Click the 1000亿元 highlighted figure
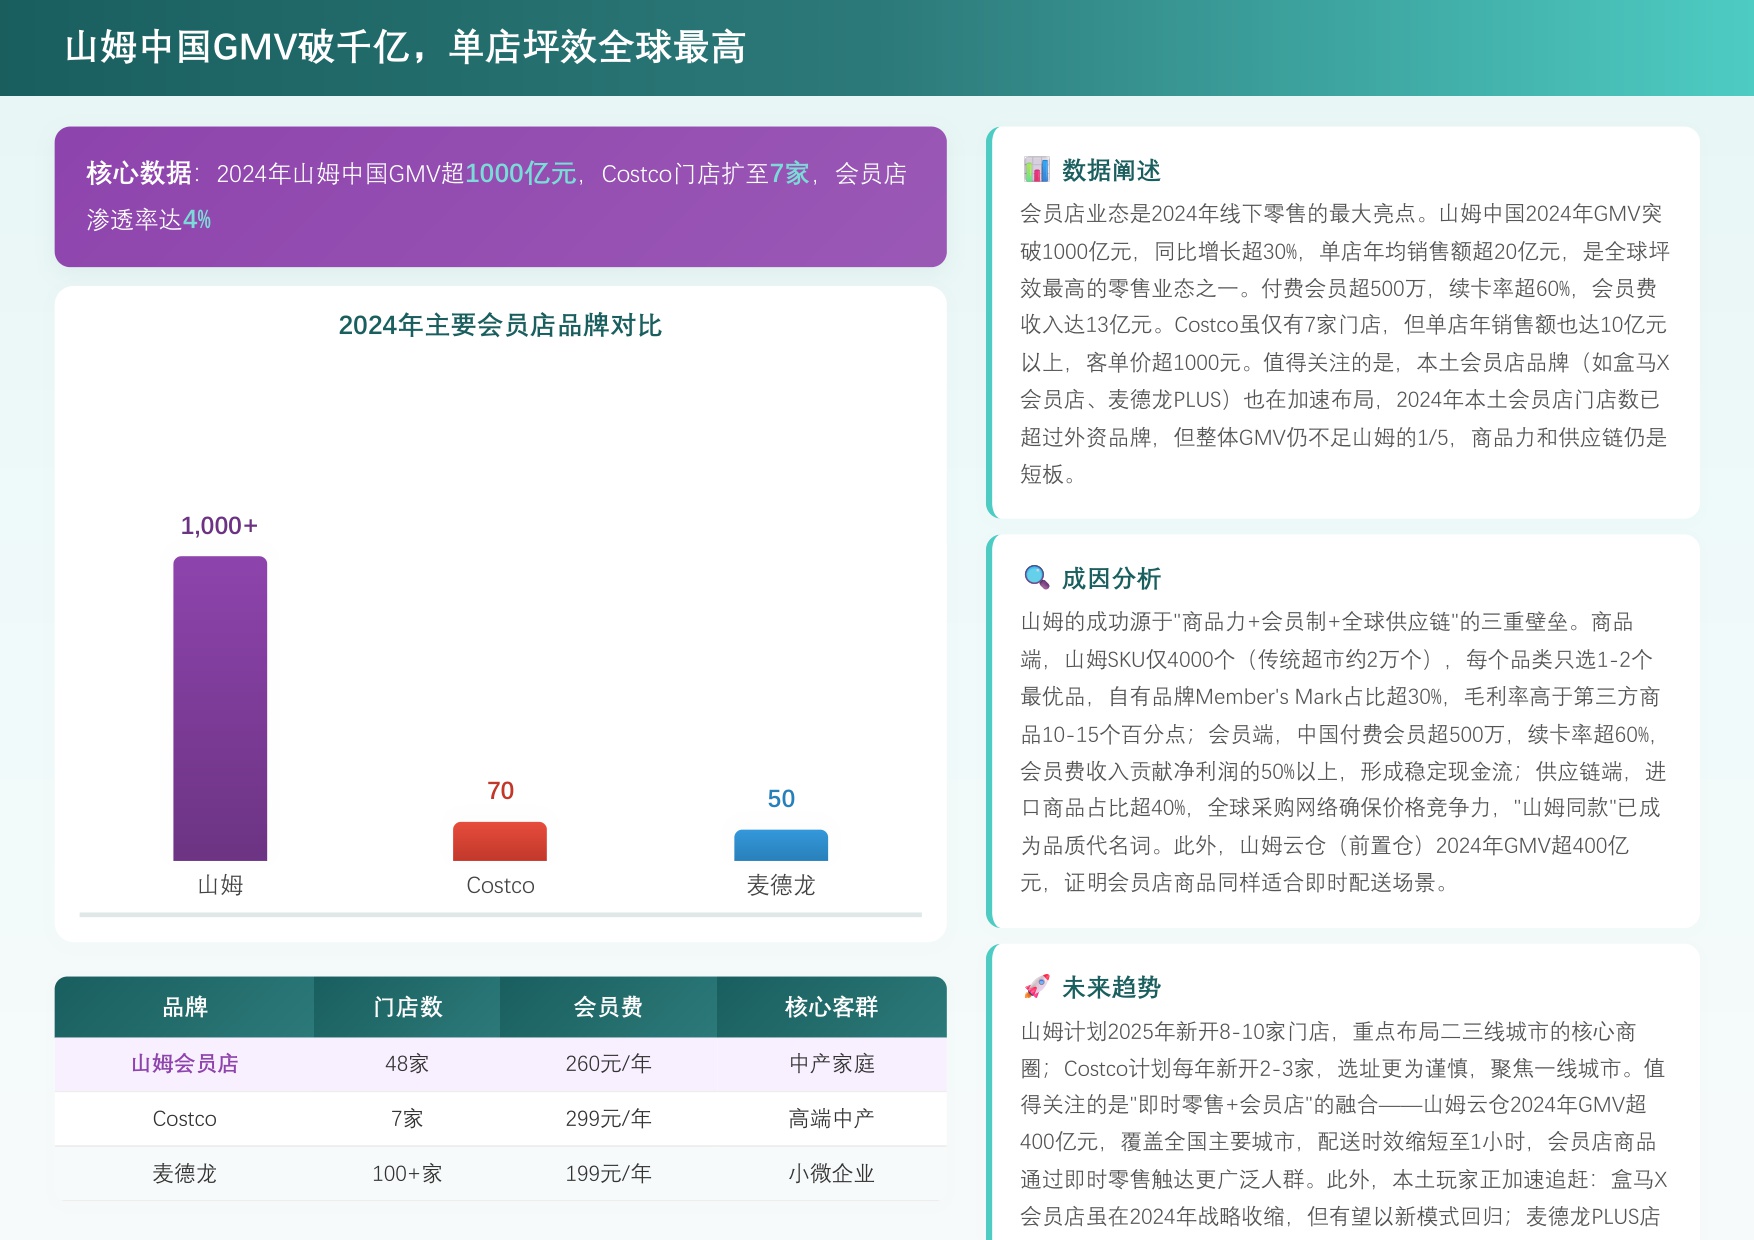Image resolution: width=1754 pixels, height=1240 pixels. [x=521, y=173]
